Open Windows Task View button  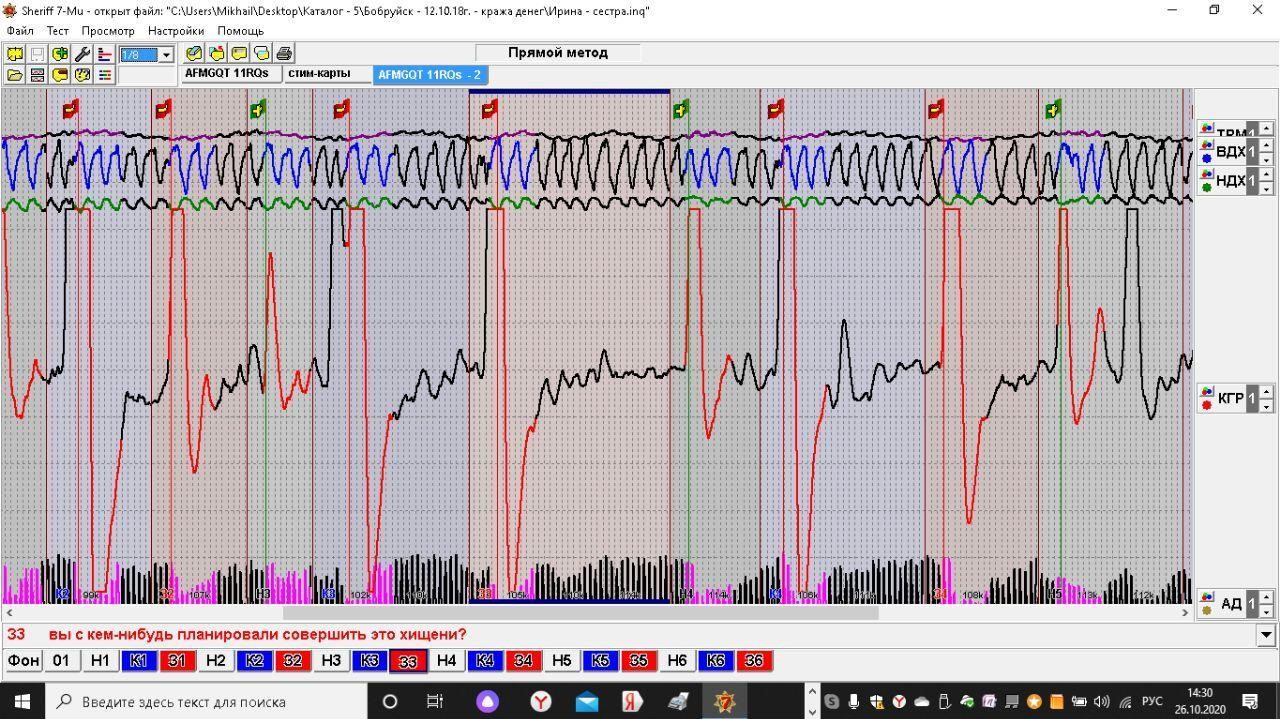435,701
